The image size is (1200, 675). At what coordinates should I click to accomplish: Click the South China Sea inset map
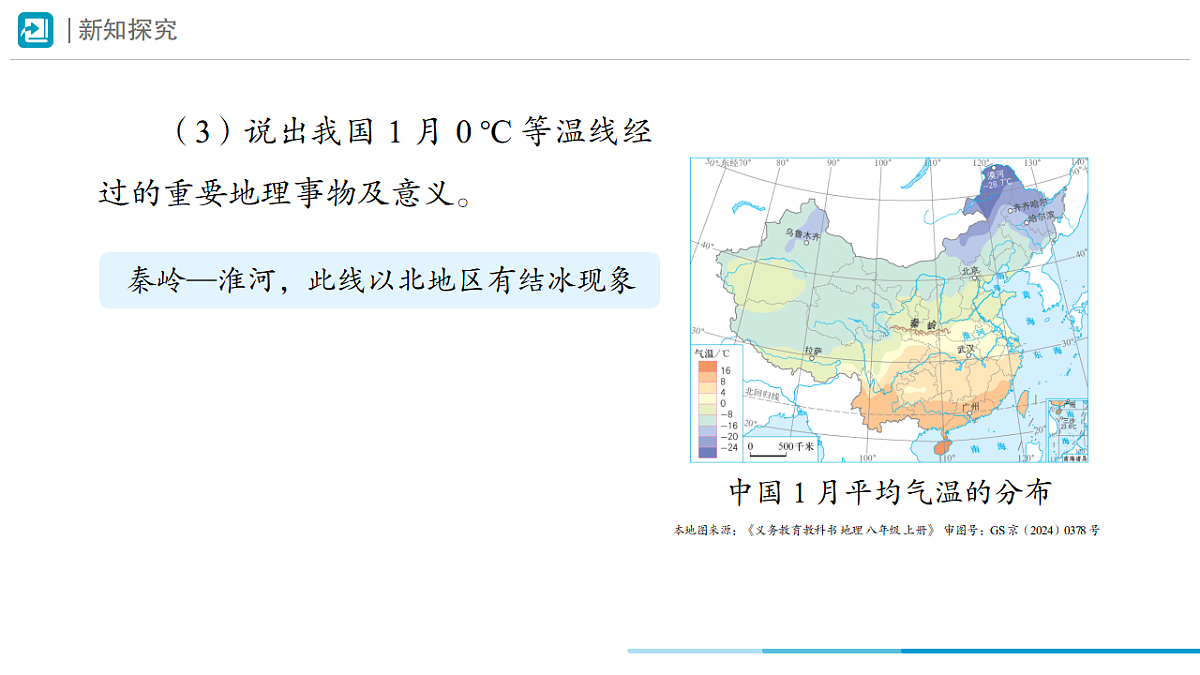click(x=1065, y=429)
